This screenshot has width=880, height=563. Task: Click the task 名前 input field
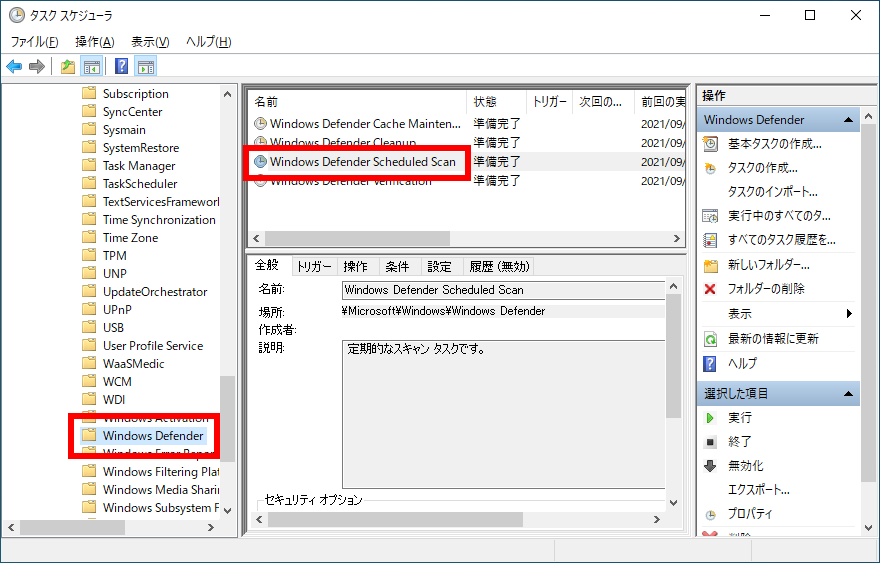[x=503, y=290]
